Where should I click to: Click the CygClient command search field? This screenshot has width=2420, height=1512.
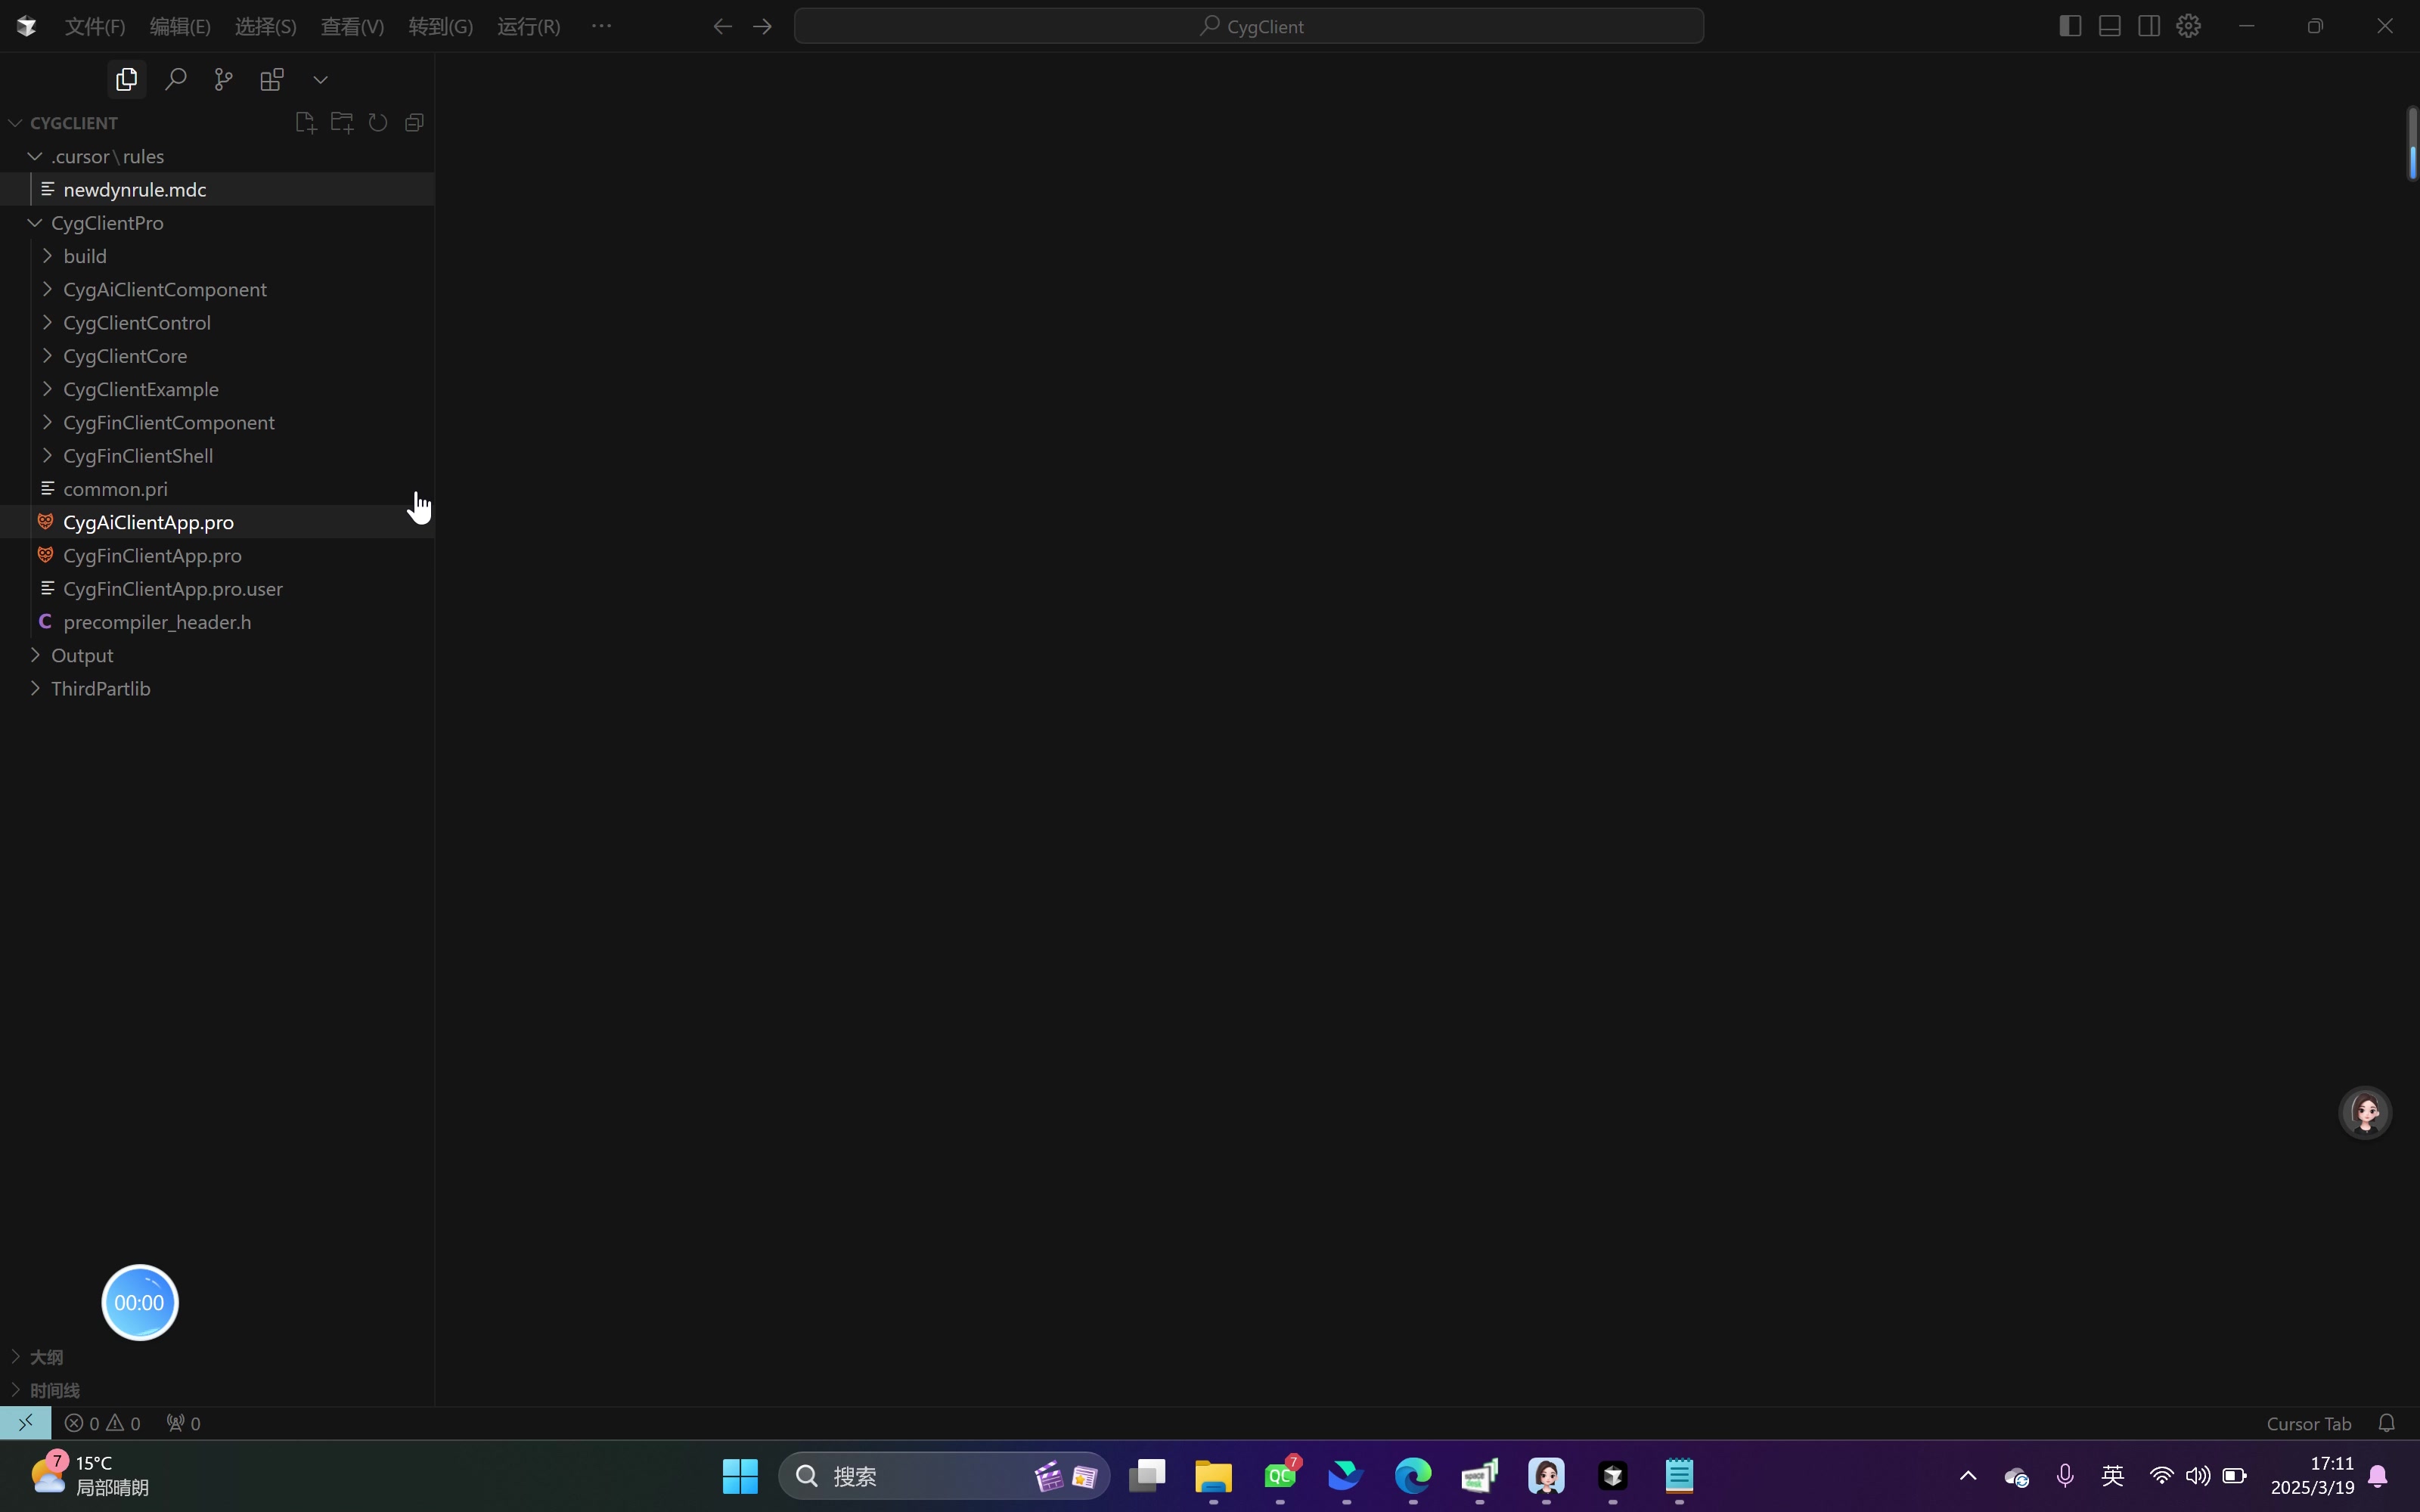(x=1248, y=26)
